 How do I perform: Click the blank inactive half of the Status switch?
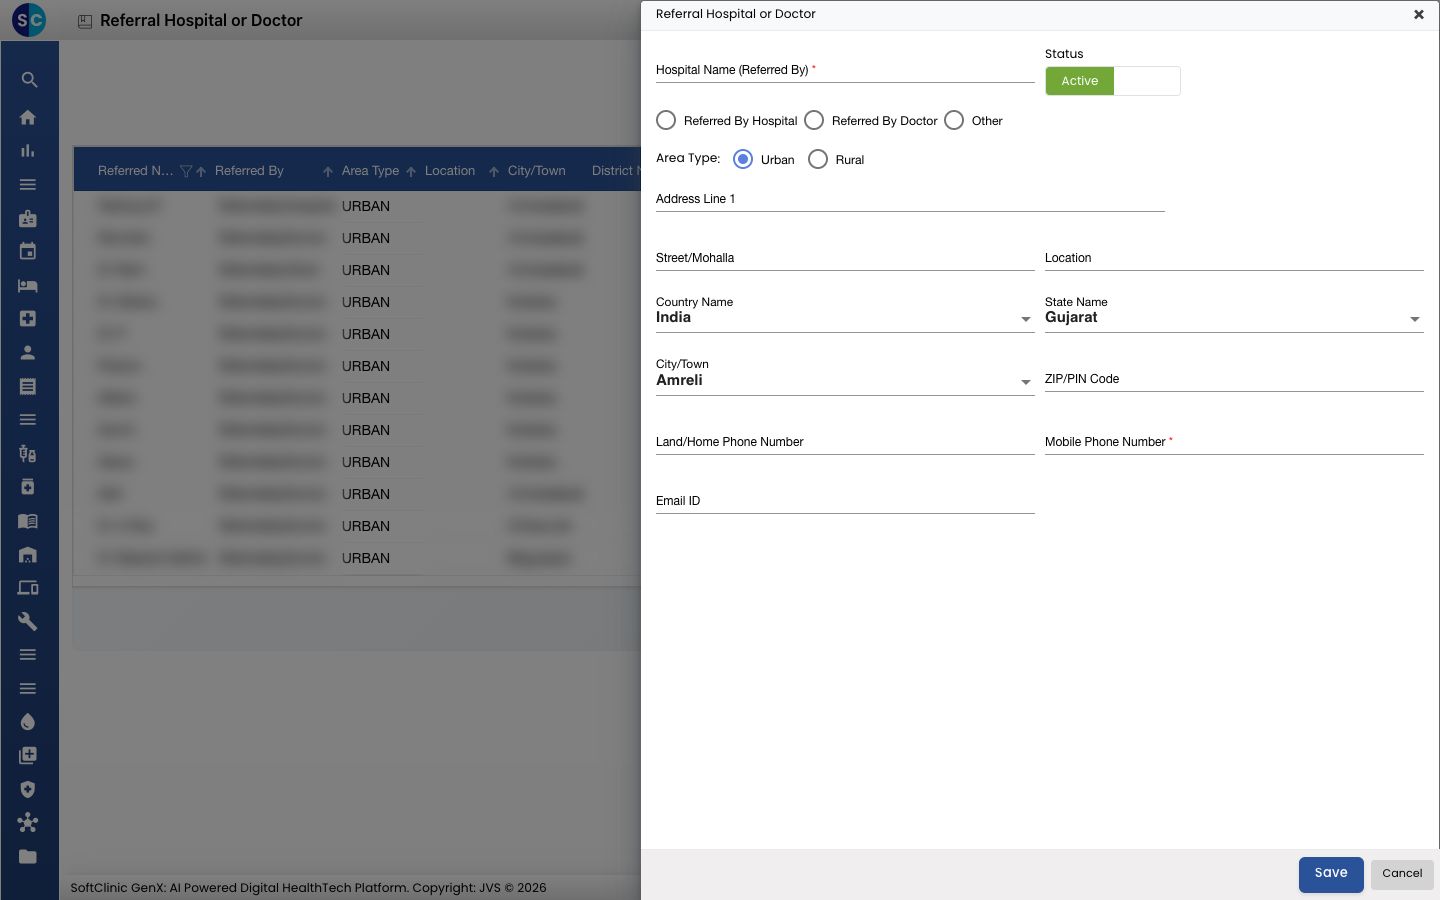1147,81
